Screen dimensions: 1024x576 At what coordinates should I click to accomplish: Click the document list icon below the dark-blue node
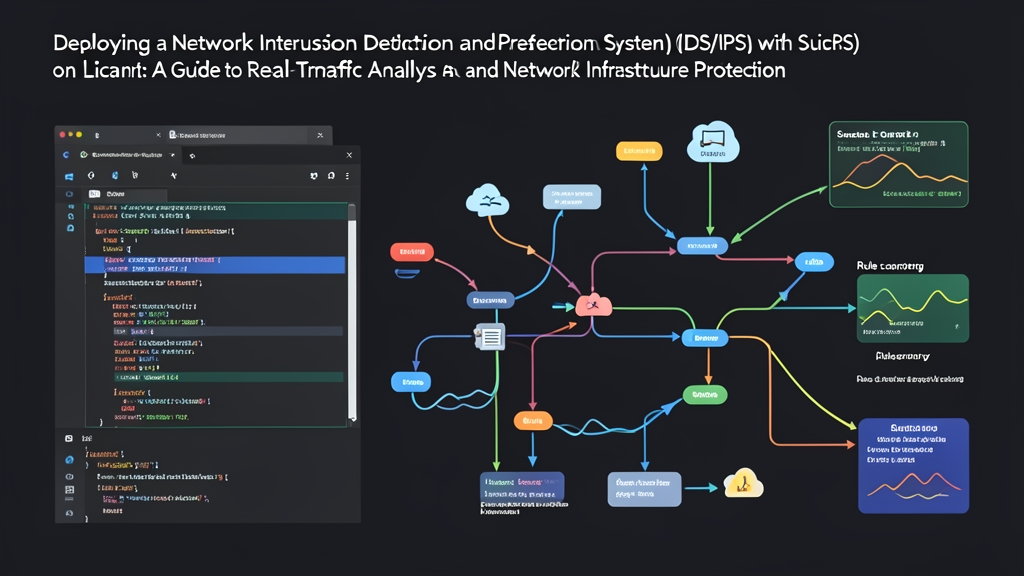(x=490, y=337)
